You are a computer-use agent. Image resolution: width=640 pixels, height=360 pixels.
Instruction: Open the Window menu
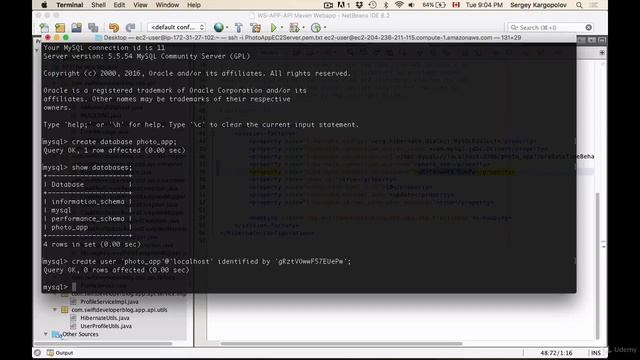pos(167,5)
